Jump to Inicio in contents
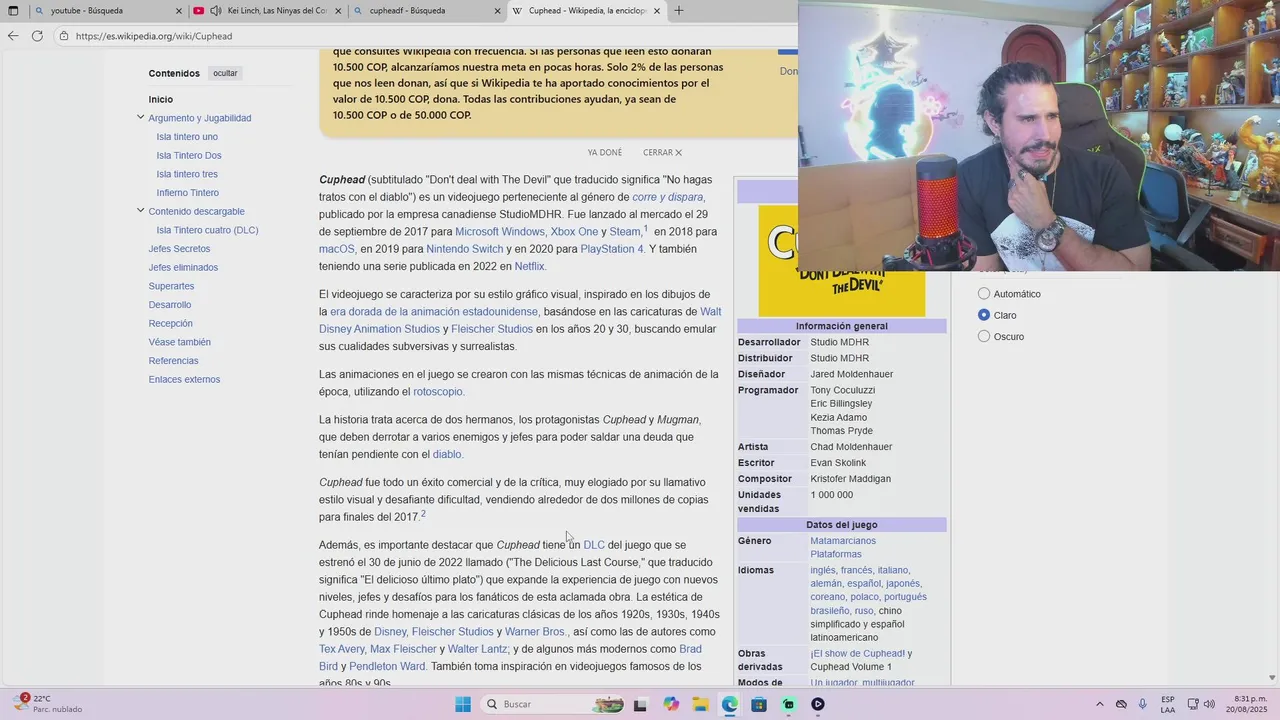The image size is (1280, 720). 161,99
